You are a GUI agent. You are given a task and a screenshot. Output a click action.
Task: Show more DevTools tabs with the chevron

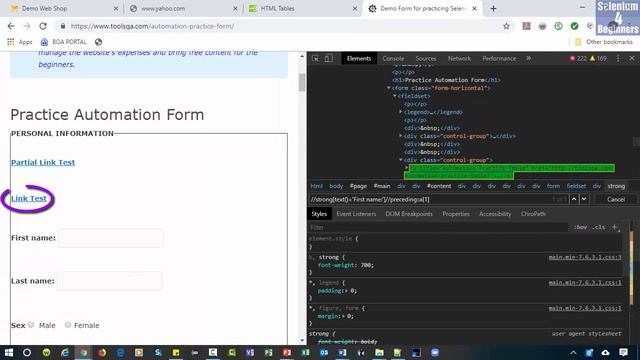click(x=529, y=58)
